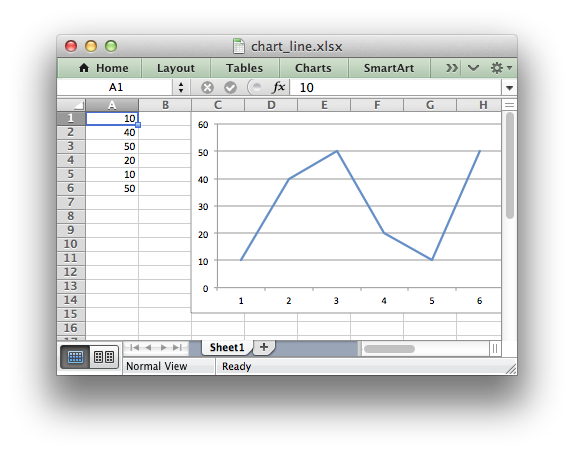Select the Sheet1 tab

click(227, 347)
